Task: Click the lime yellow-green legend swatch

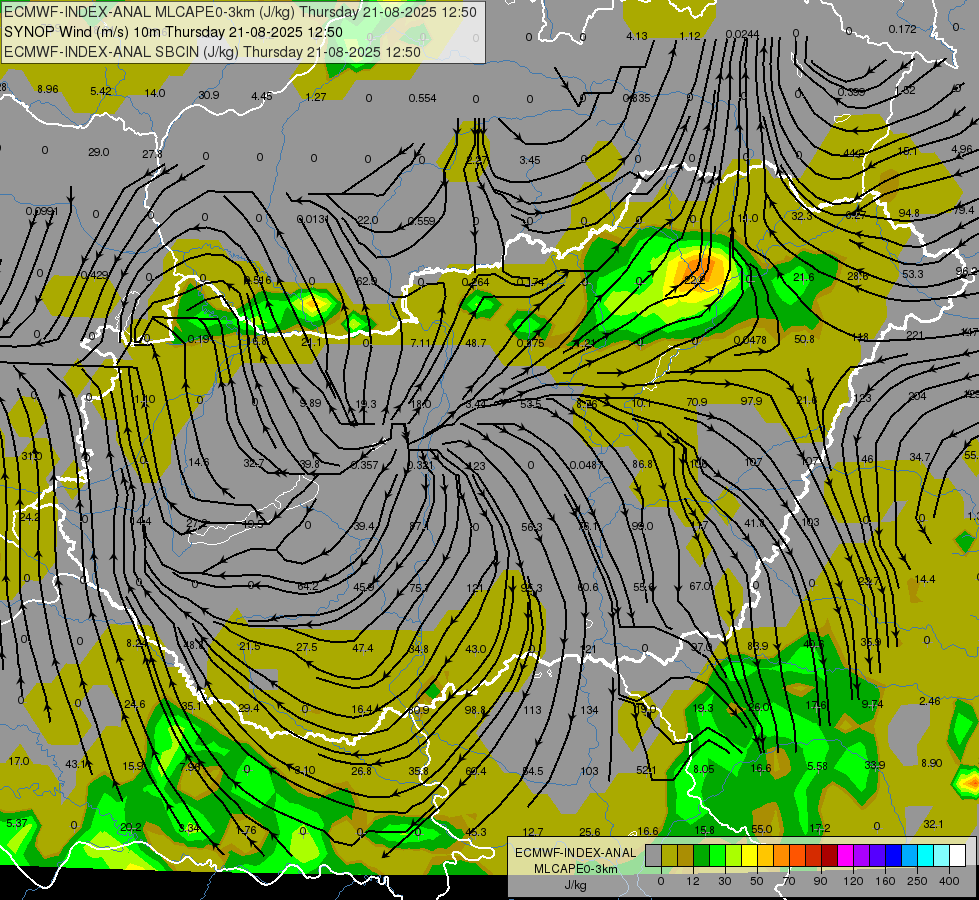Action: point(734,855)
